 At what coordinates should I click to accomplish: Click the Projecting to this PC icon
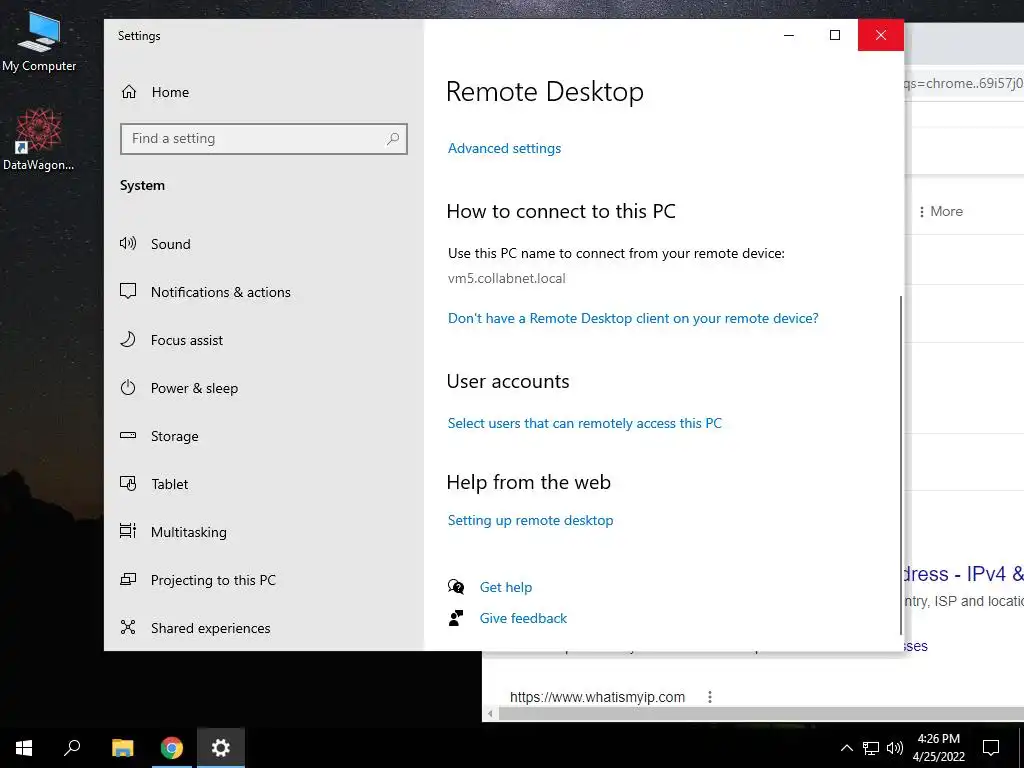128,579
